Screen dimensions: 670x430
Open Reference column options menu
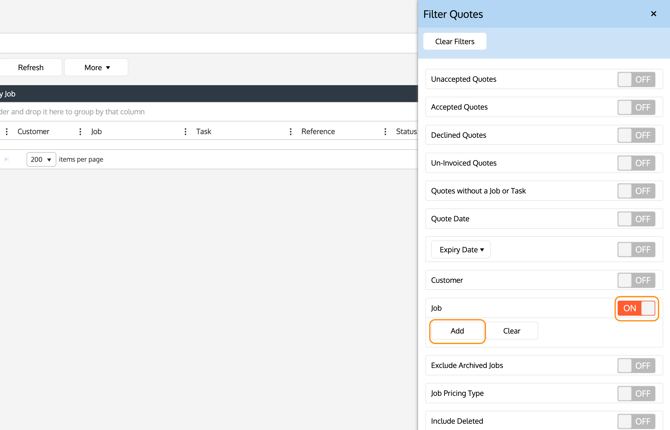coord(291,132)
